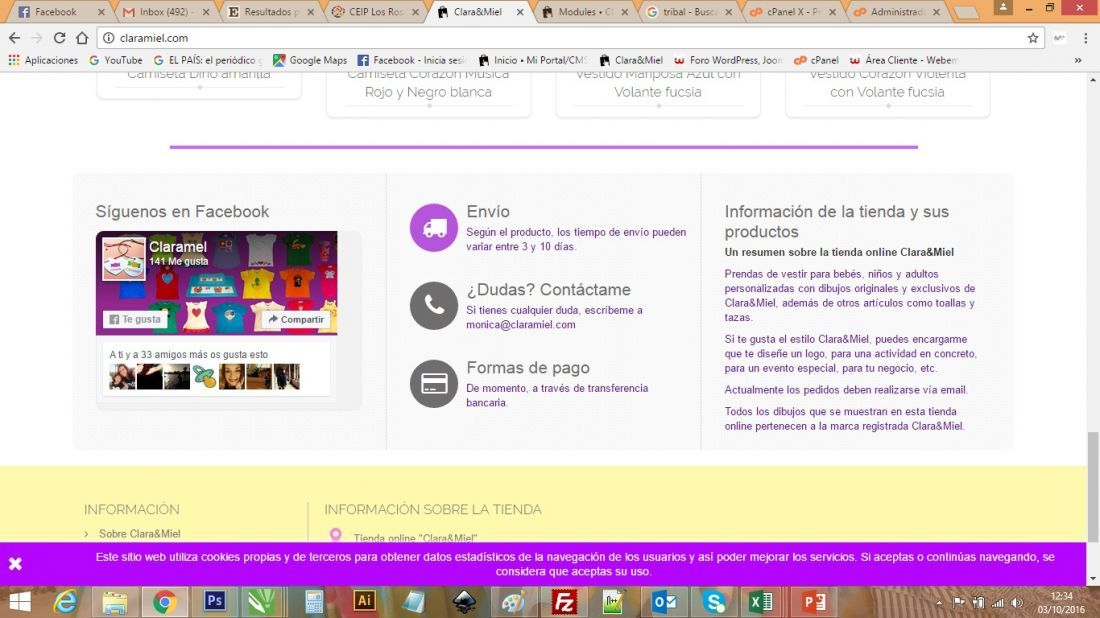
Task: Open Vestido Corazón Violenta con Volante fucsia product
Action: [x=887, y=83]
